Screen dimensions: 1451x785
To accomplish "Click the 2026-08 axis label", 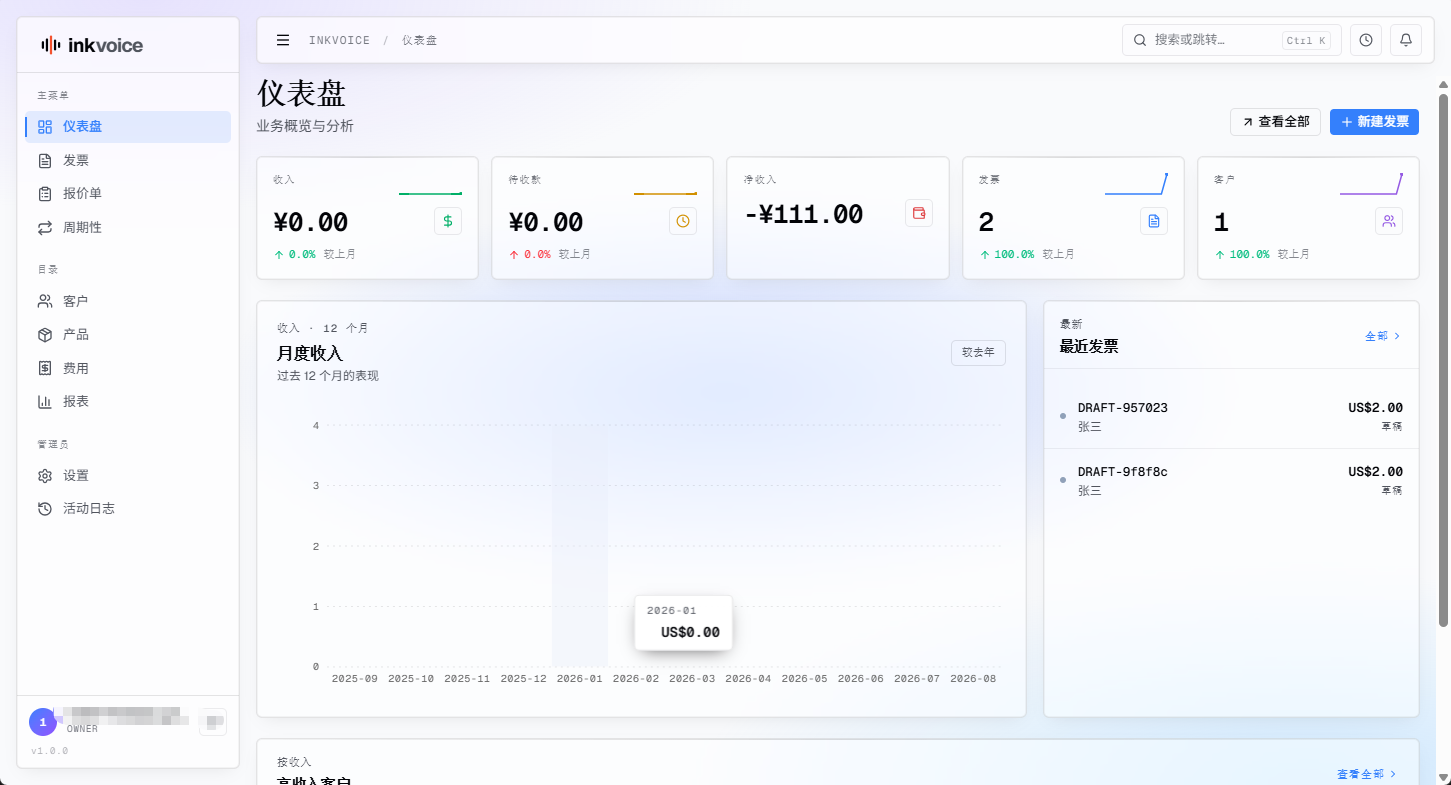I will [x=973, y=678].
